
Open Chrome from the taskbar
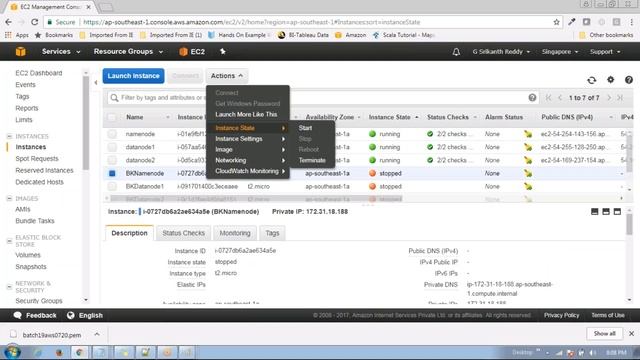pos(80,352)
